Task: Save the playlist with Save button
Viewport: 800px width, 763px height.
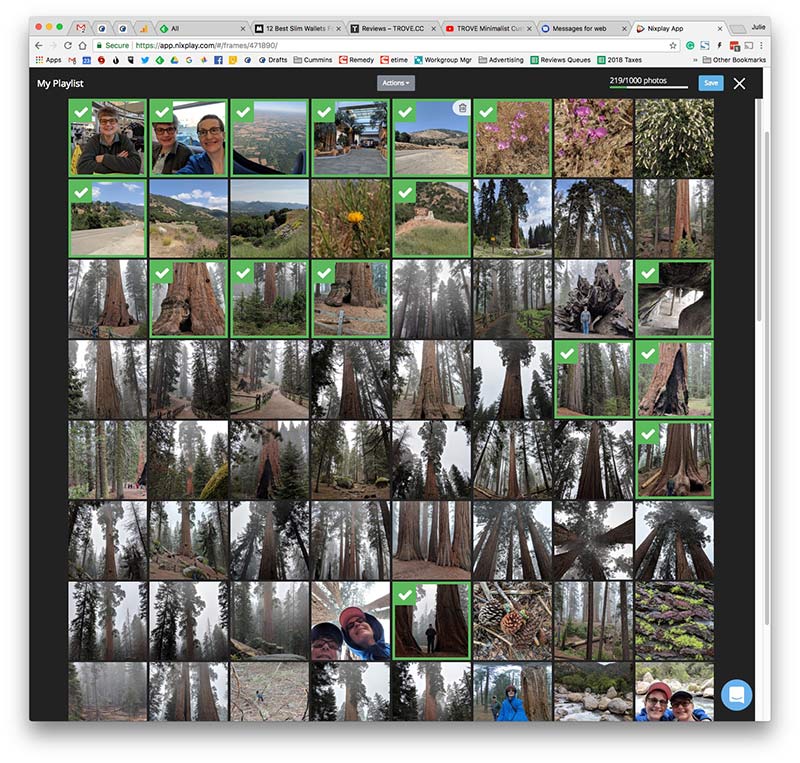Action: [x=711, y=83]
